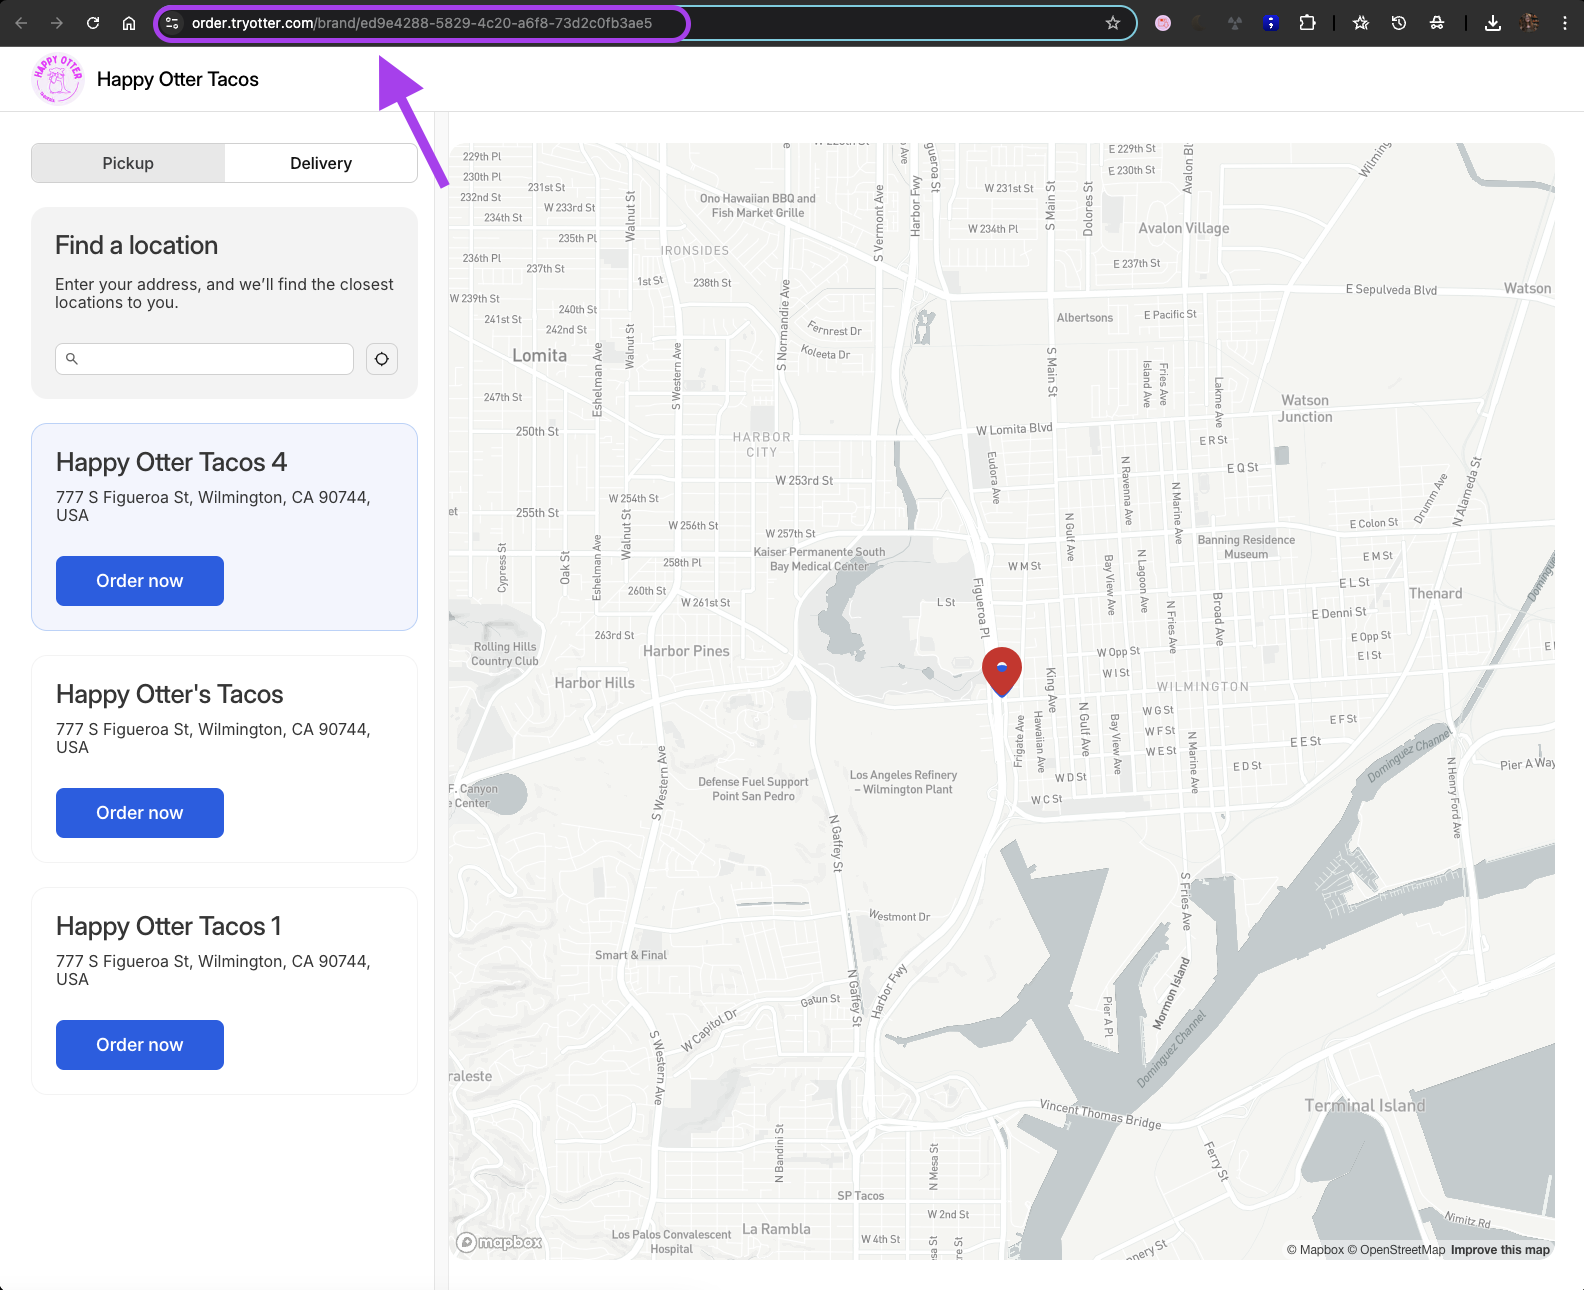Open browsing history clock icon
The height and width of the screenshot is (1290, 1584).
point(1399,23)
